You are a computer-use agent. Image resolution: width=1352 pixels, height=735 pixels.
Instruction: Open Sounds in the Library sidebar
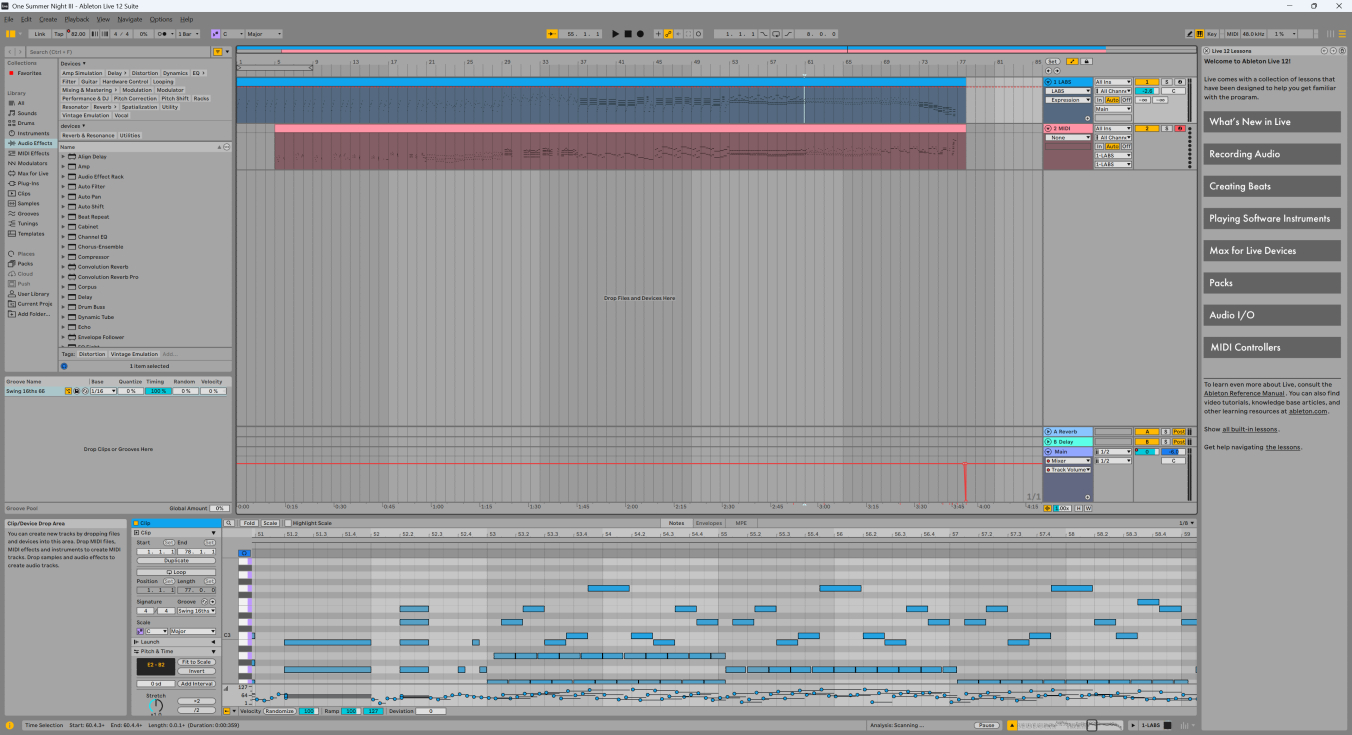(27, 113)
